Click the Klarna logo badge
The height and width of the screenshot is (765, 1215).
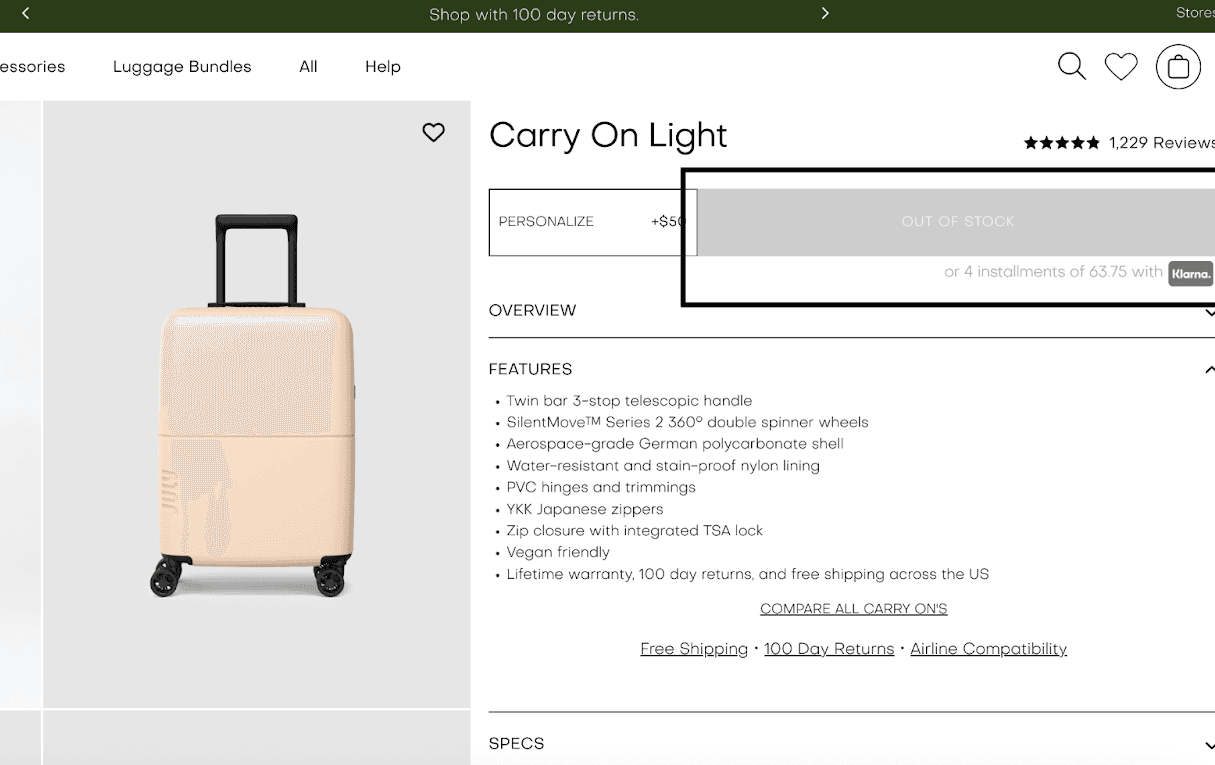tap(1190, 273)
